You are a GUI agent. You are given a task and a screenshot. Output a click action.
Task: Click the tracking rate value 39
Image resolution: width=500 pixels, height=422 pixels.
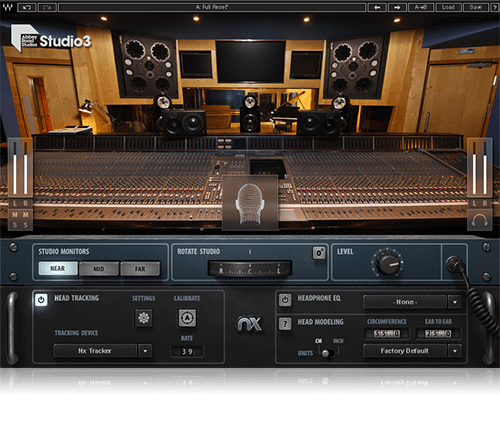[187, 352]
